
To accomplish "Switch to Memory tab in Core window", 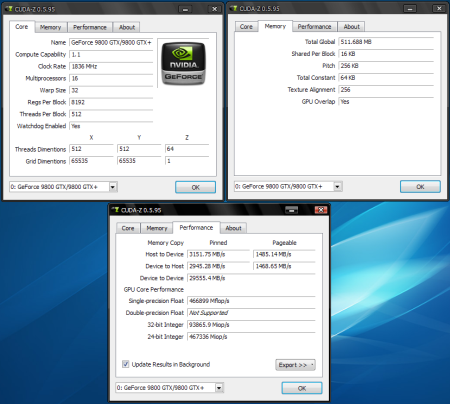I will tap(51, 27).
